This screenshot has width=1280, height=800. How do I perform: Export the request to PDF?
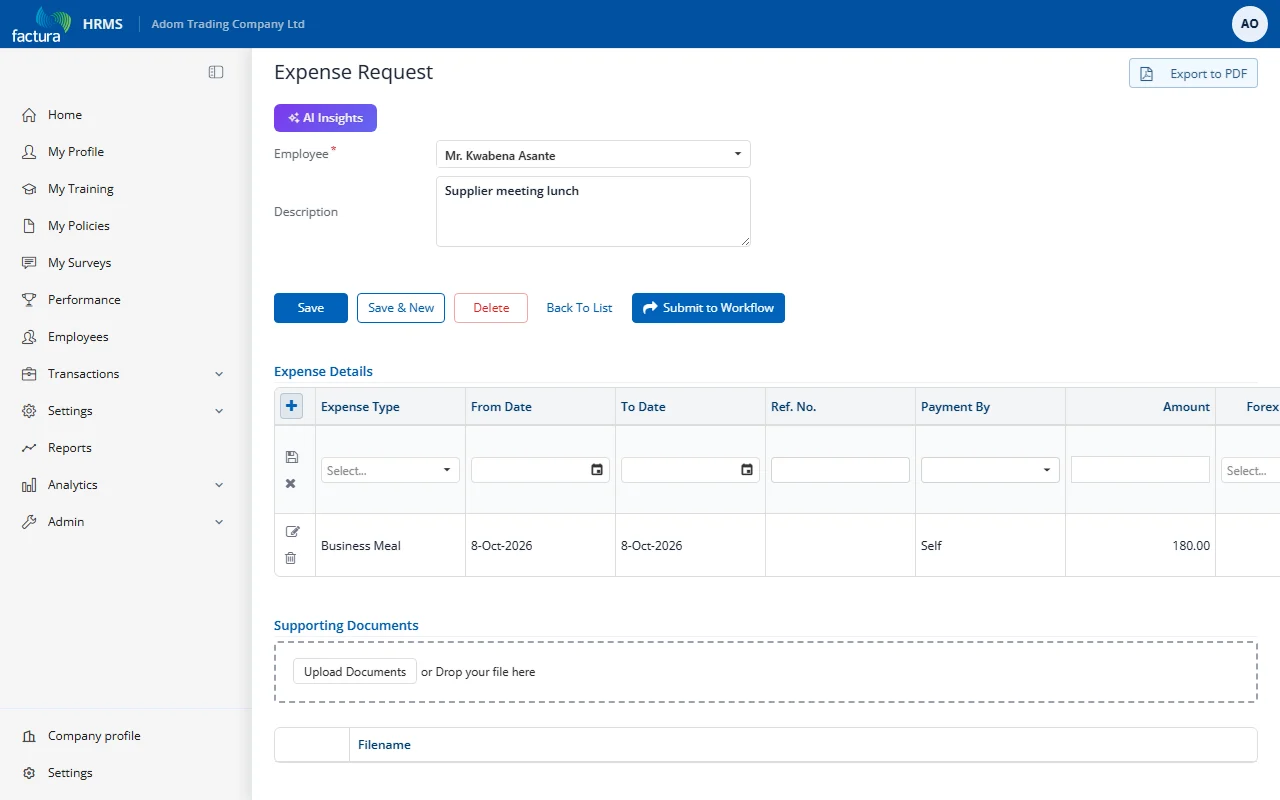coord(1193,74)
